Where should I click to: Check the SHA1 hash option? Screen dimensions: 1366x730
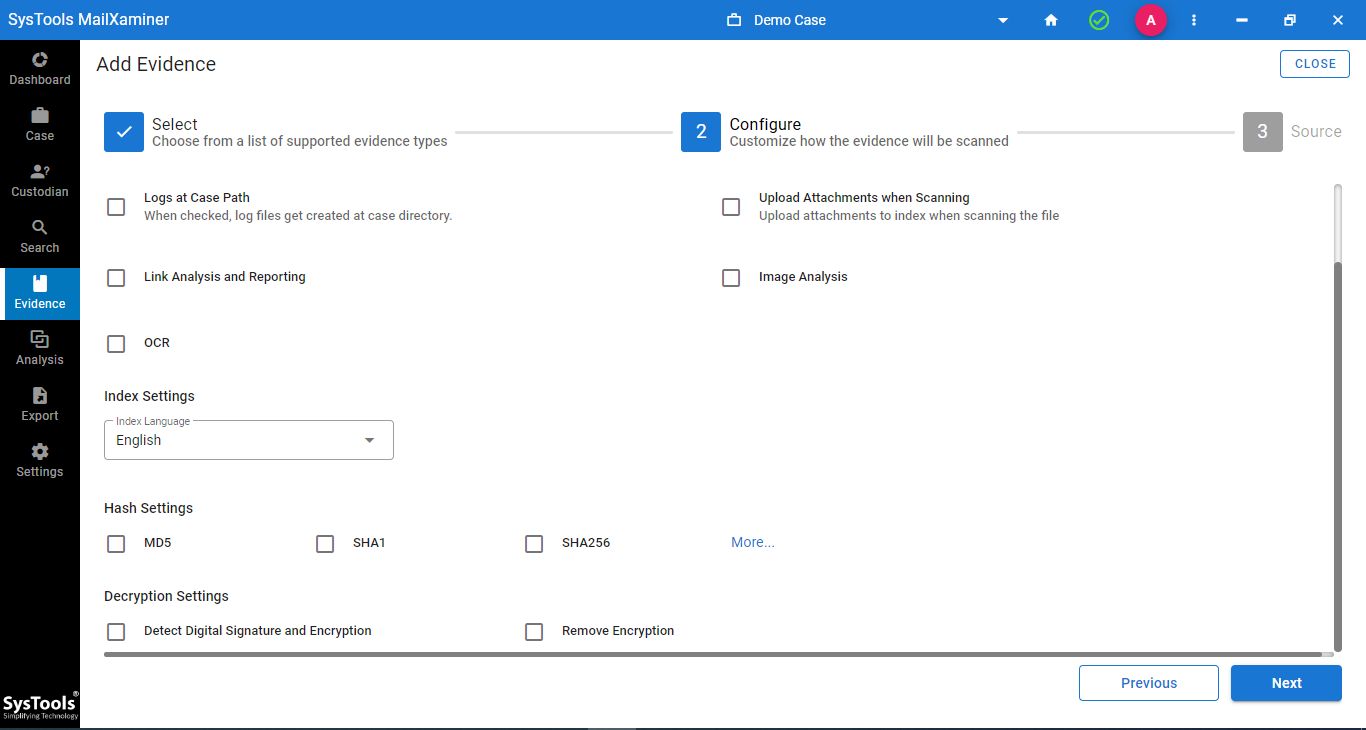tap(325, 544)
